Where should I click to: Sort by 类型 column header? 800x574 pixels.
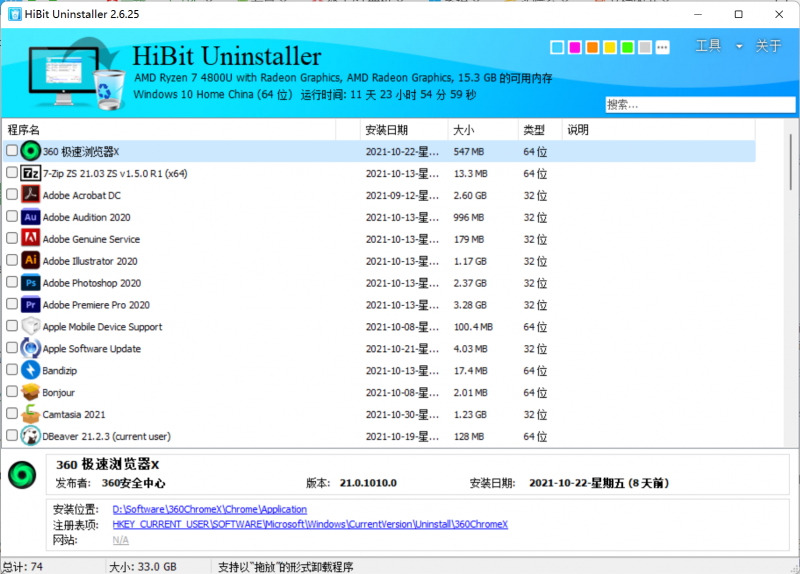tap(540, 130)
